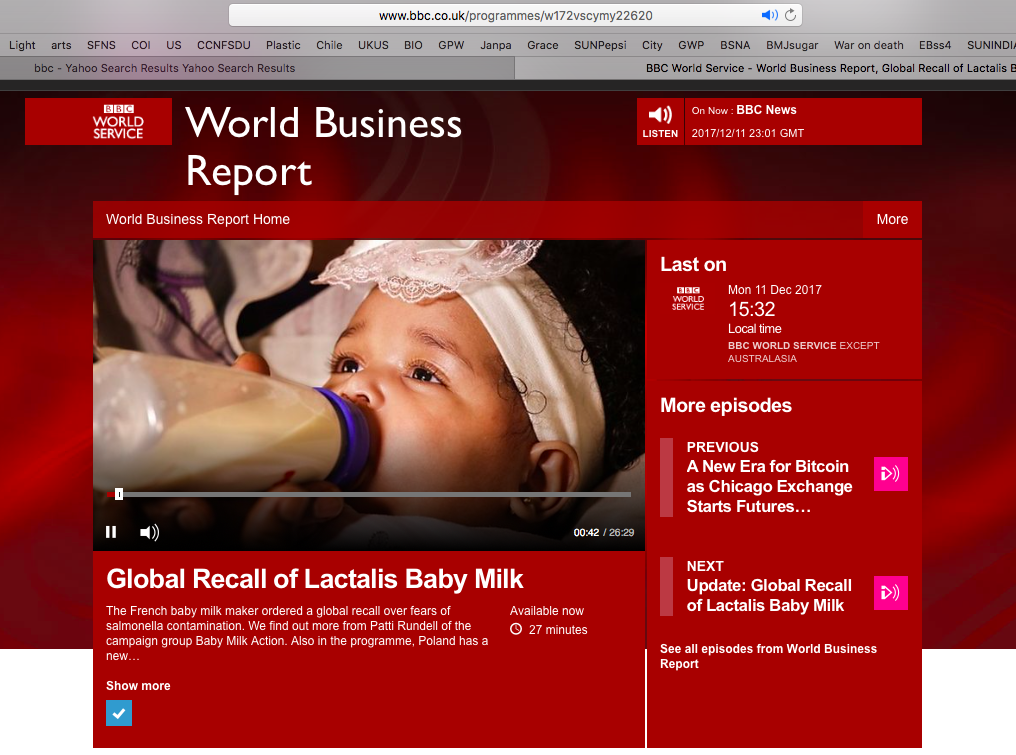Reload the page using the address bar reload icon
The height and width of the screenshot is (755, 1016).
point(791,15)
